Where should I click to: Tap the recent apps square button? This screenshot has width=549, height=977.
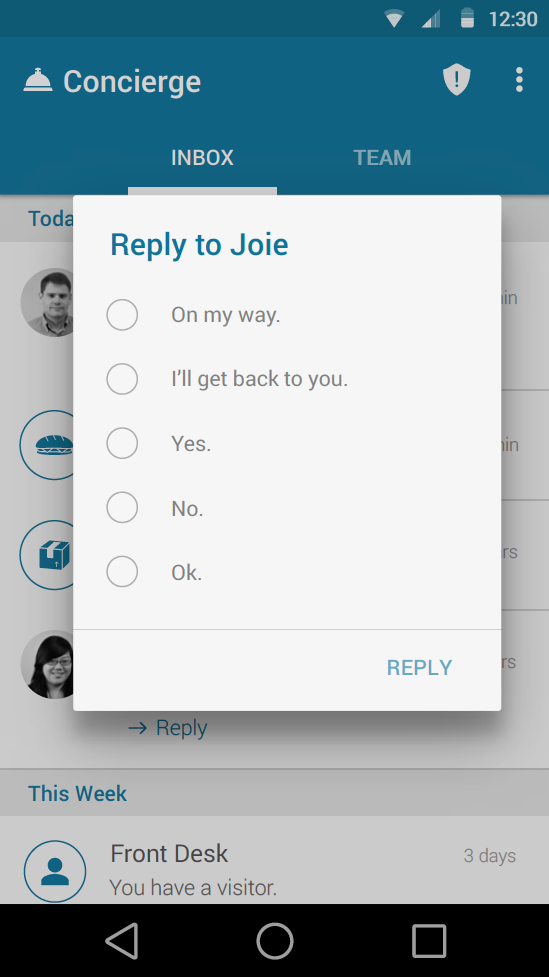(429, 940)
